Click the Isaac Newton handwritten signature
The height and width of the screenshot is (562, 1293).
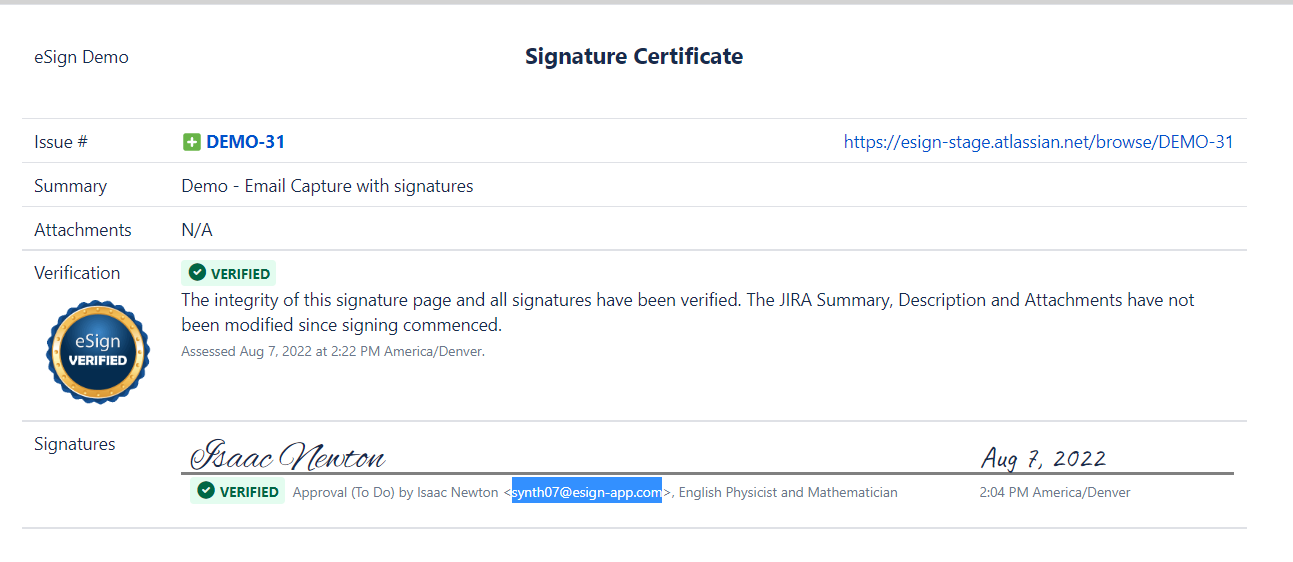[288, 457]
